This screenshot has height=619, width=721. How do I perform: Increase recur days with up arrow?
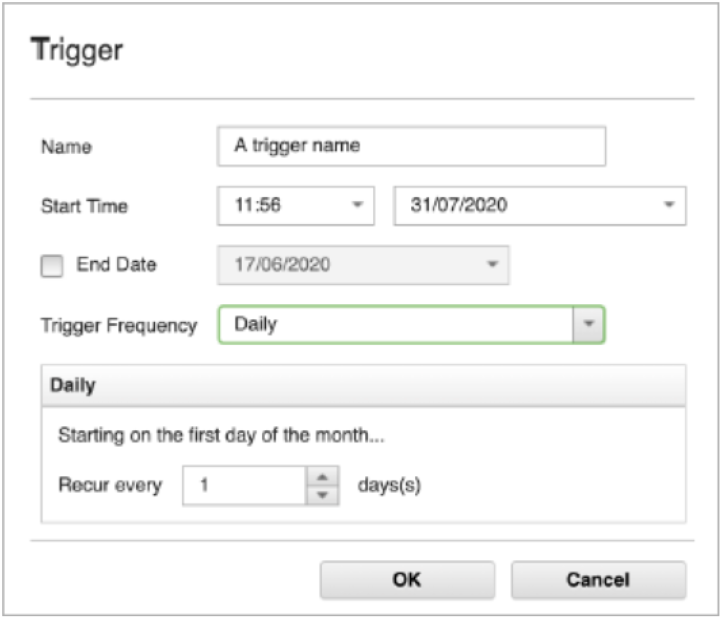click(322, 477)
